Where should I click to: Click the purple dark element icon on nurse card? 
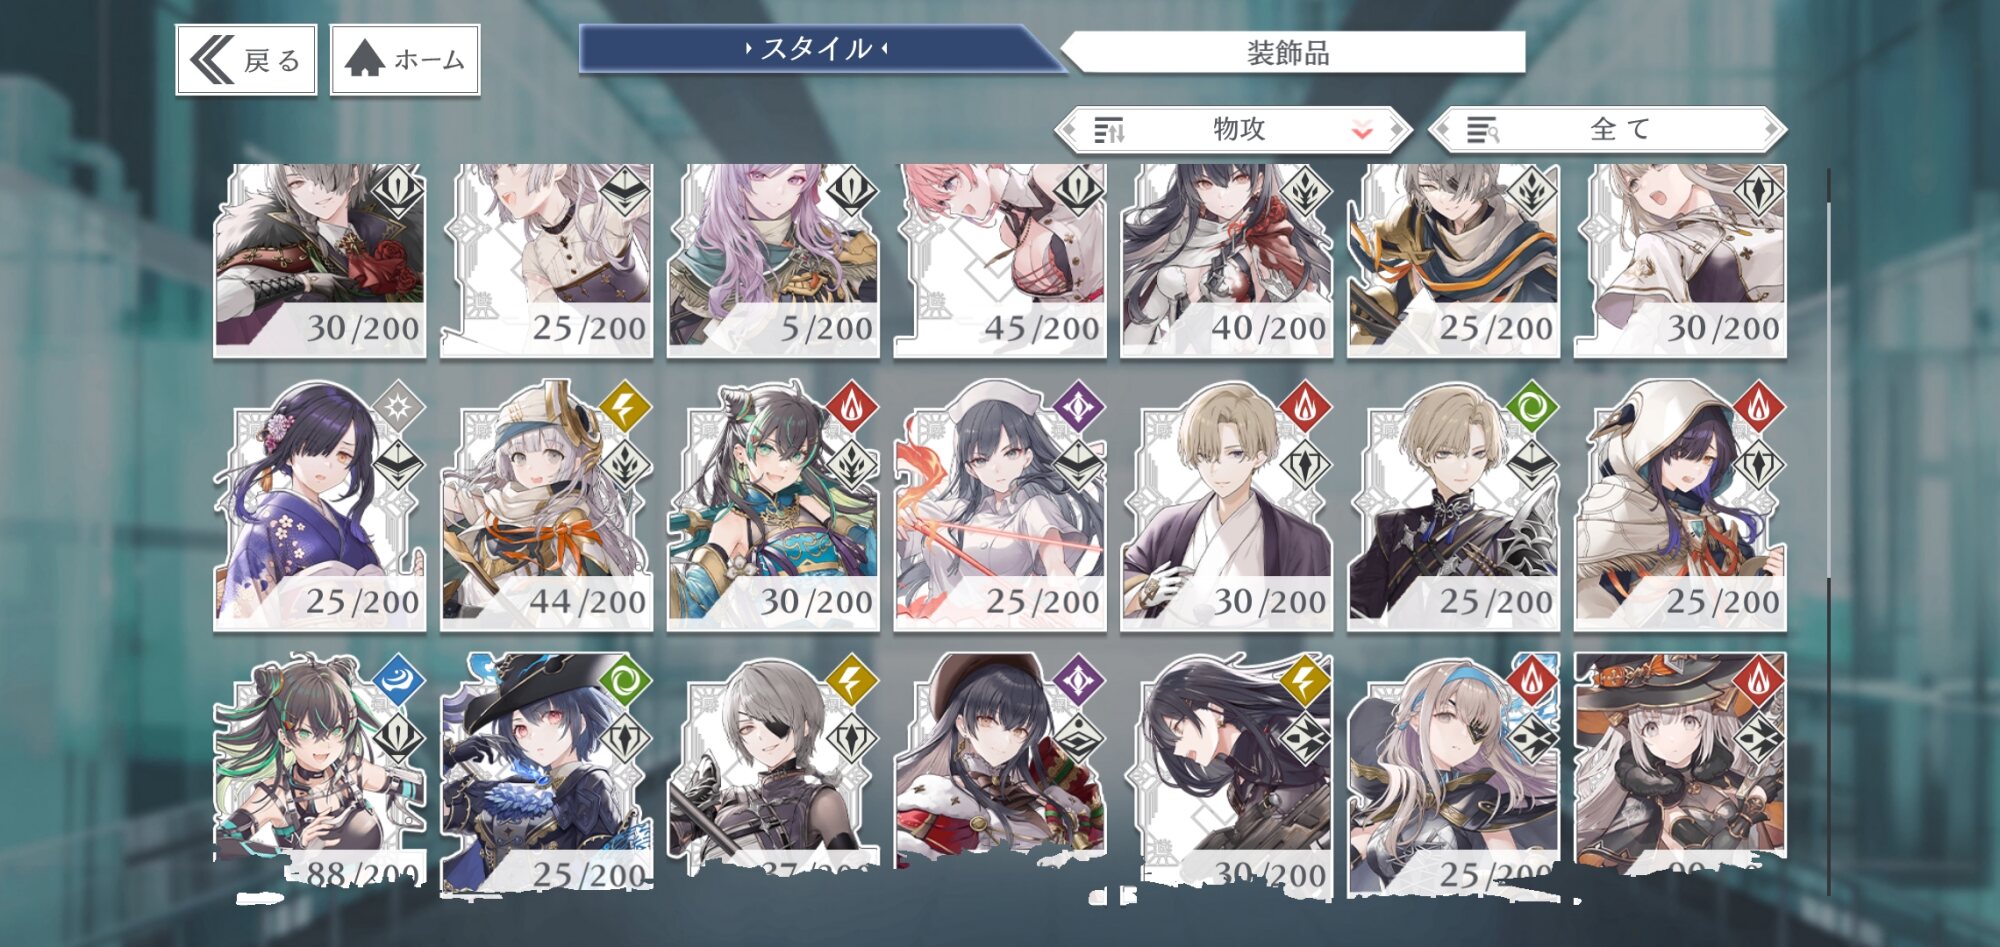coord(1078,407)
